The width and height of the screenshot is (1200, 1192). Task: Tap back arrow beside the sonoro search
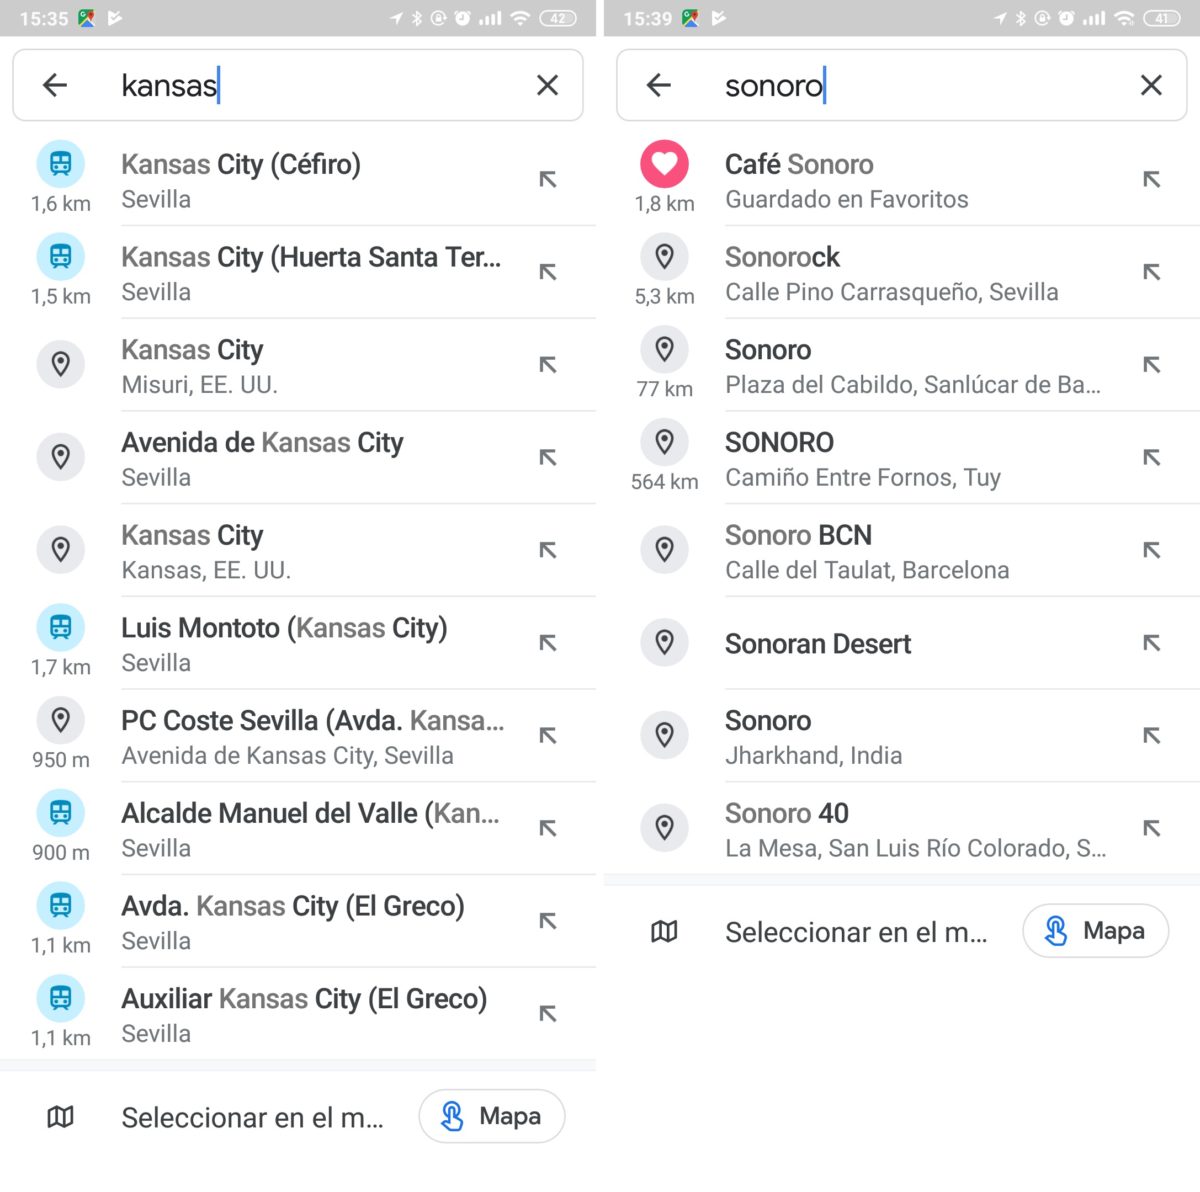pyautogui.click(x=658, y=86)
